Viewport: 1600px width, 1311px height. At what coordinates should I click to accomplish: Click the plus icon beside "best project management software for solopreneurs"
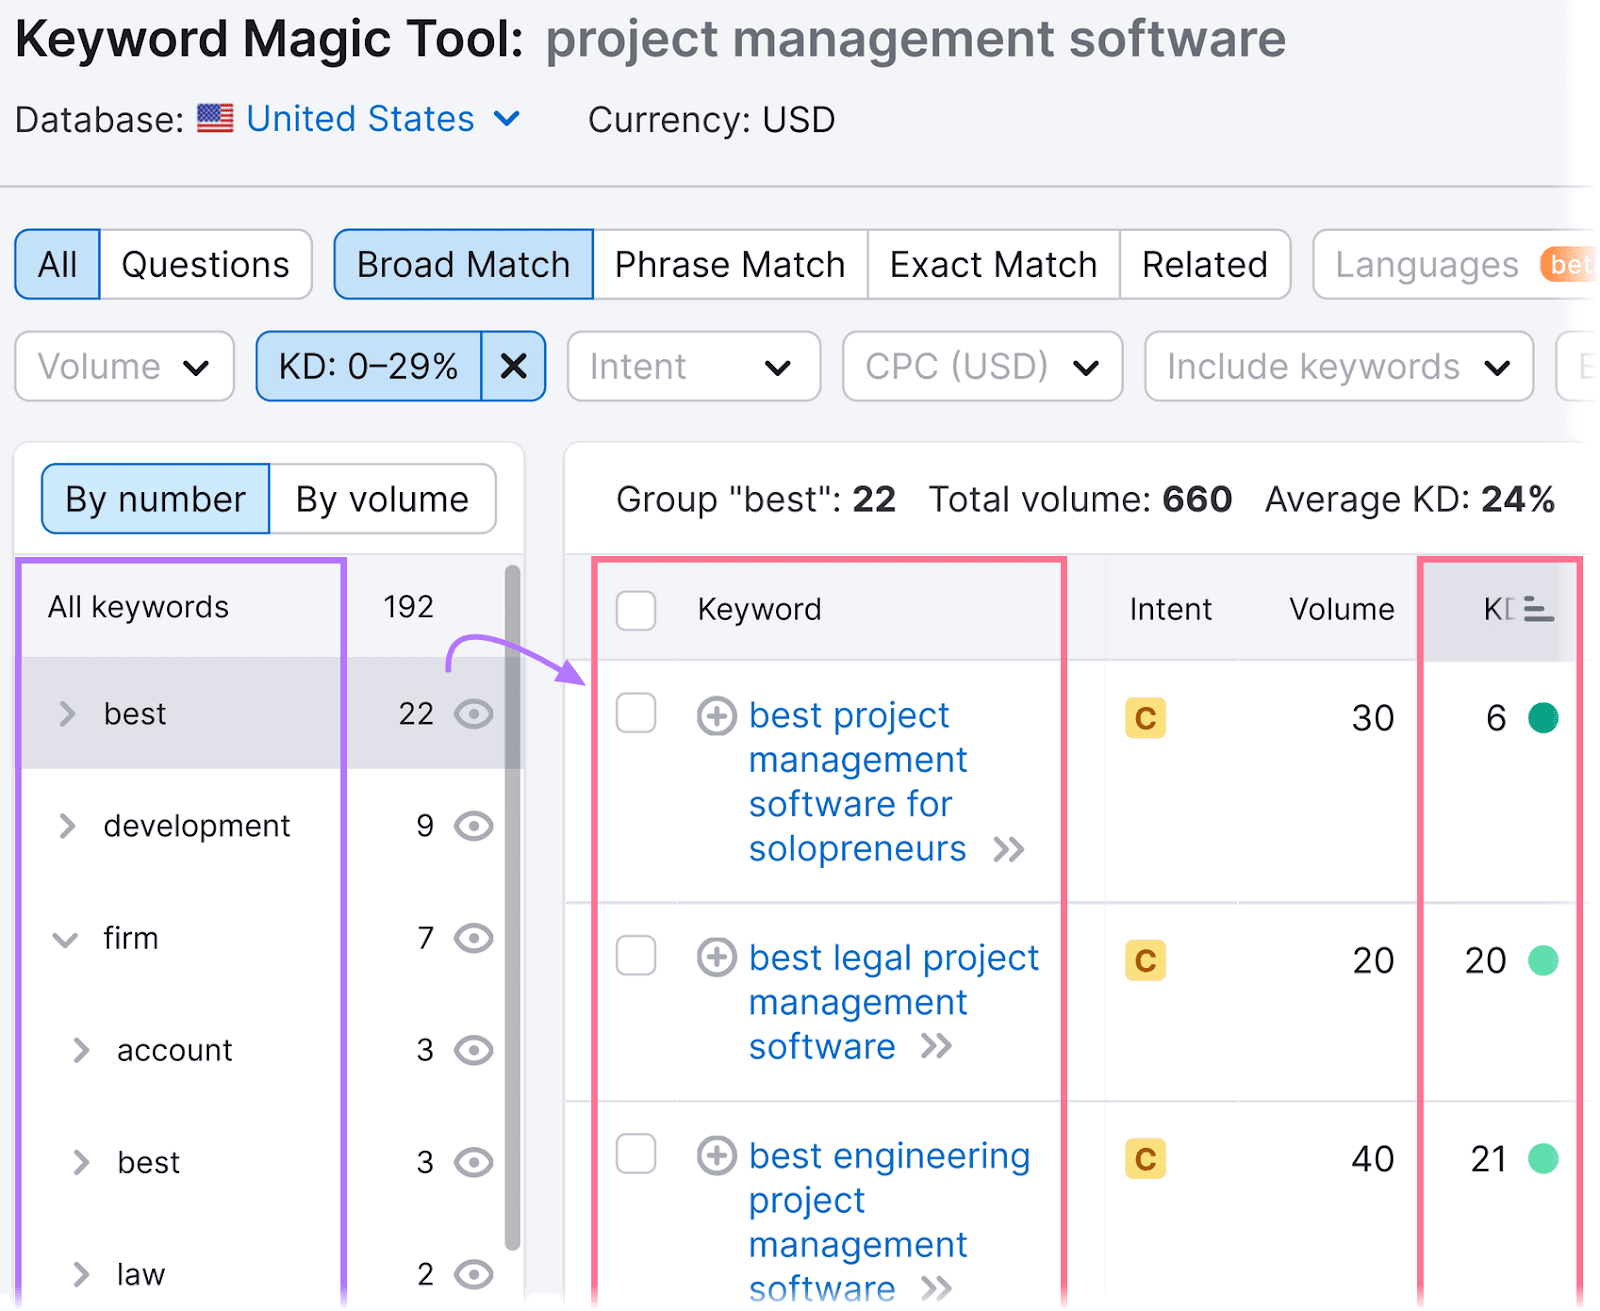(716, 716)
